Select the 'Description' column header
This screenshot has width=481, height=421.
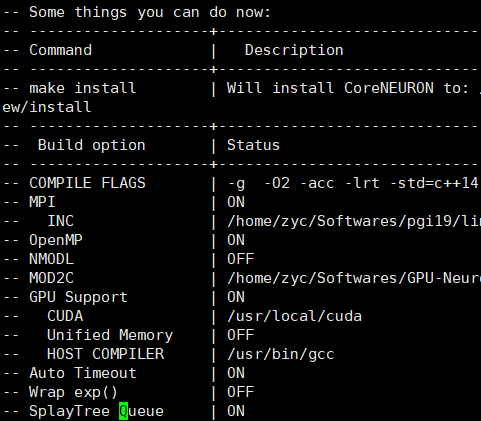(x=294, y=50)
